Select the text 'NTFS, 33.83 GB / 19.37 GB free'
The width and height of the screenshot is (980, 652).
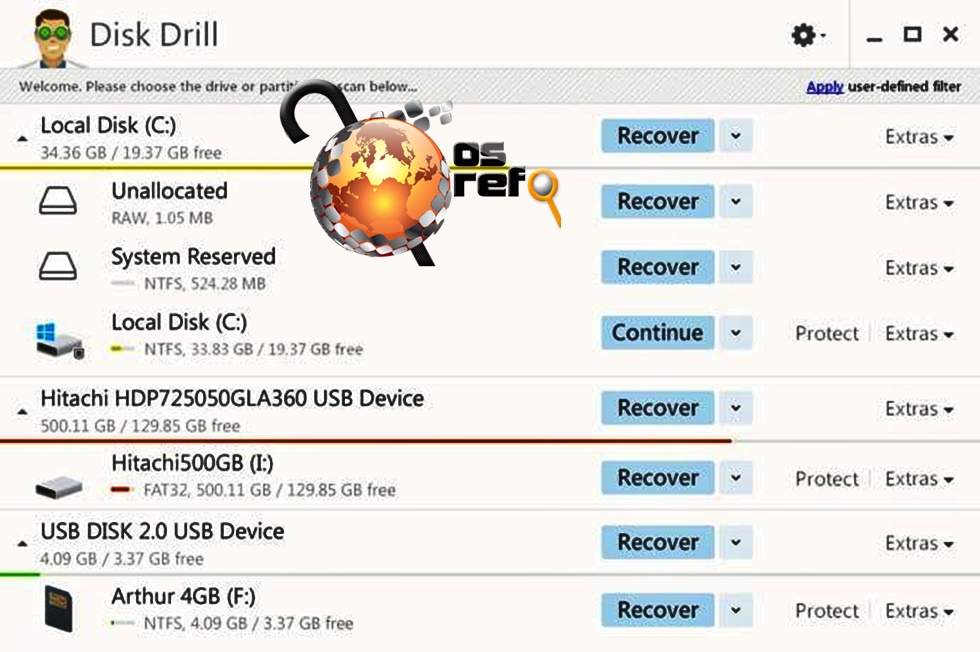point(253,349)
